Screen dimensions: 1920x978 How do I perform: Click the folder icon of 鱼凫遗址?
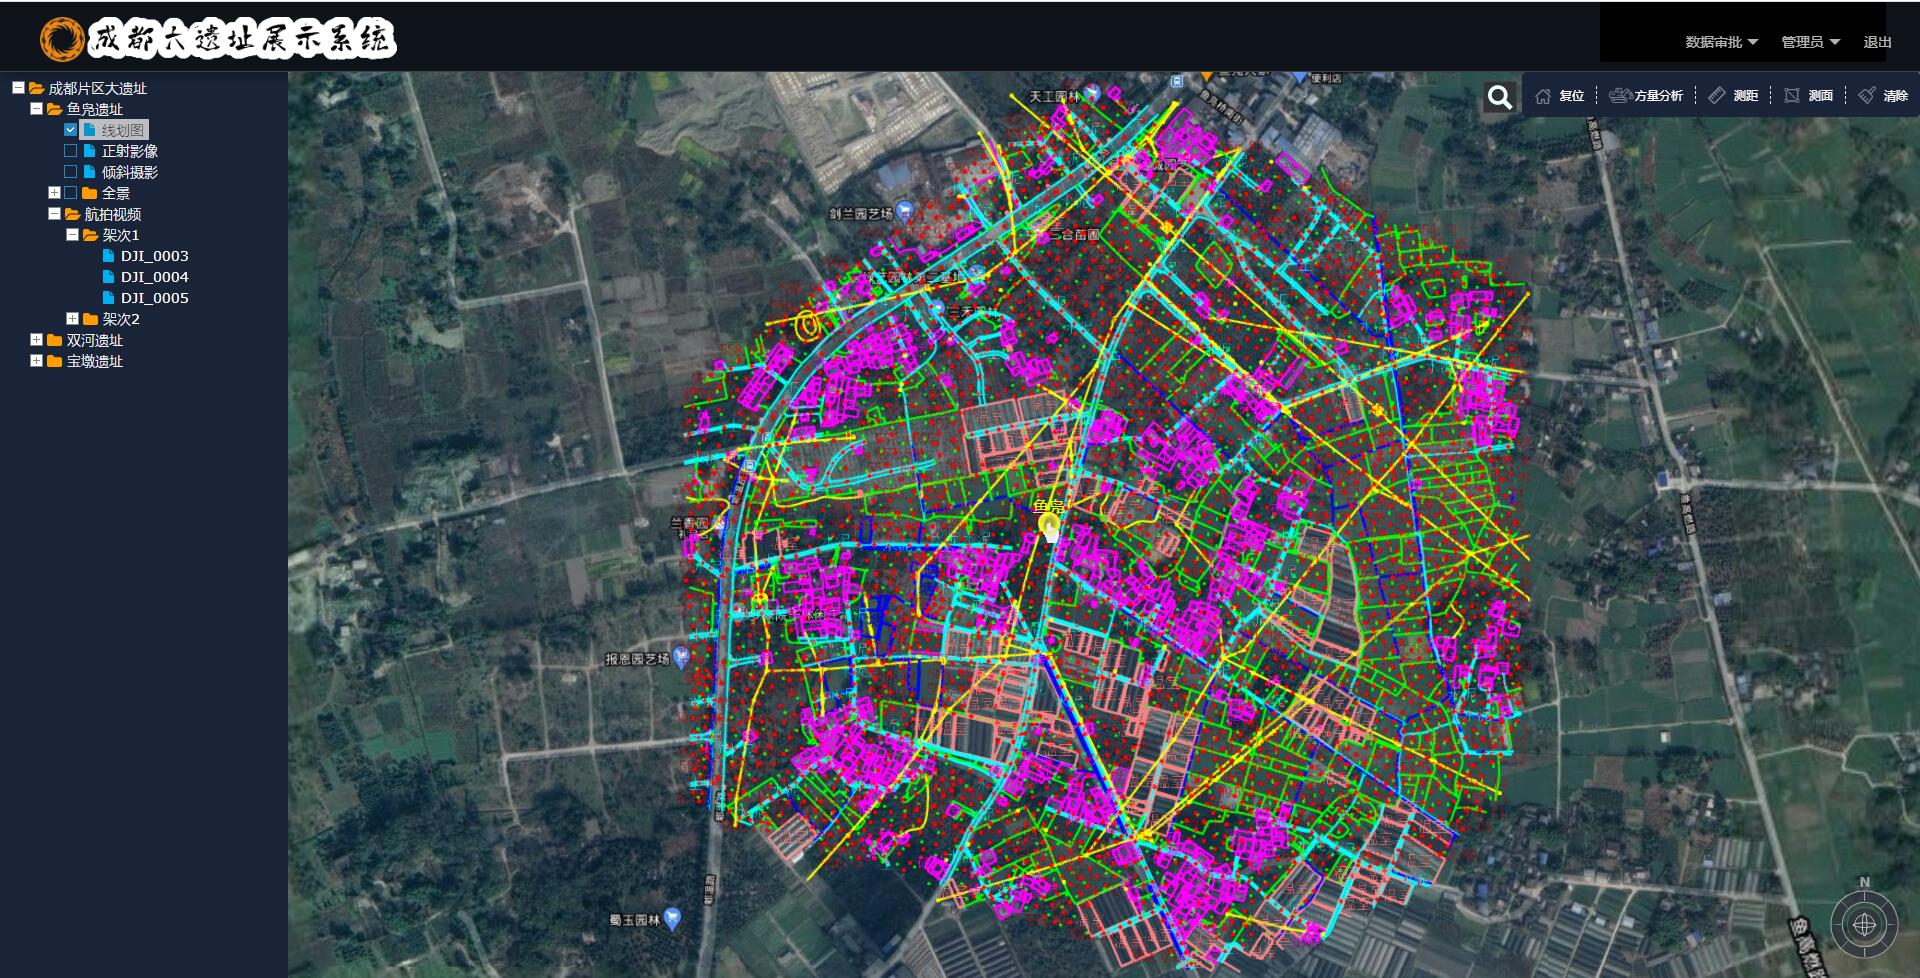pyautogui.click(x=55, y=109)
